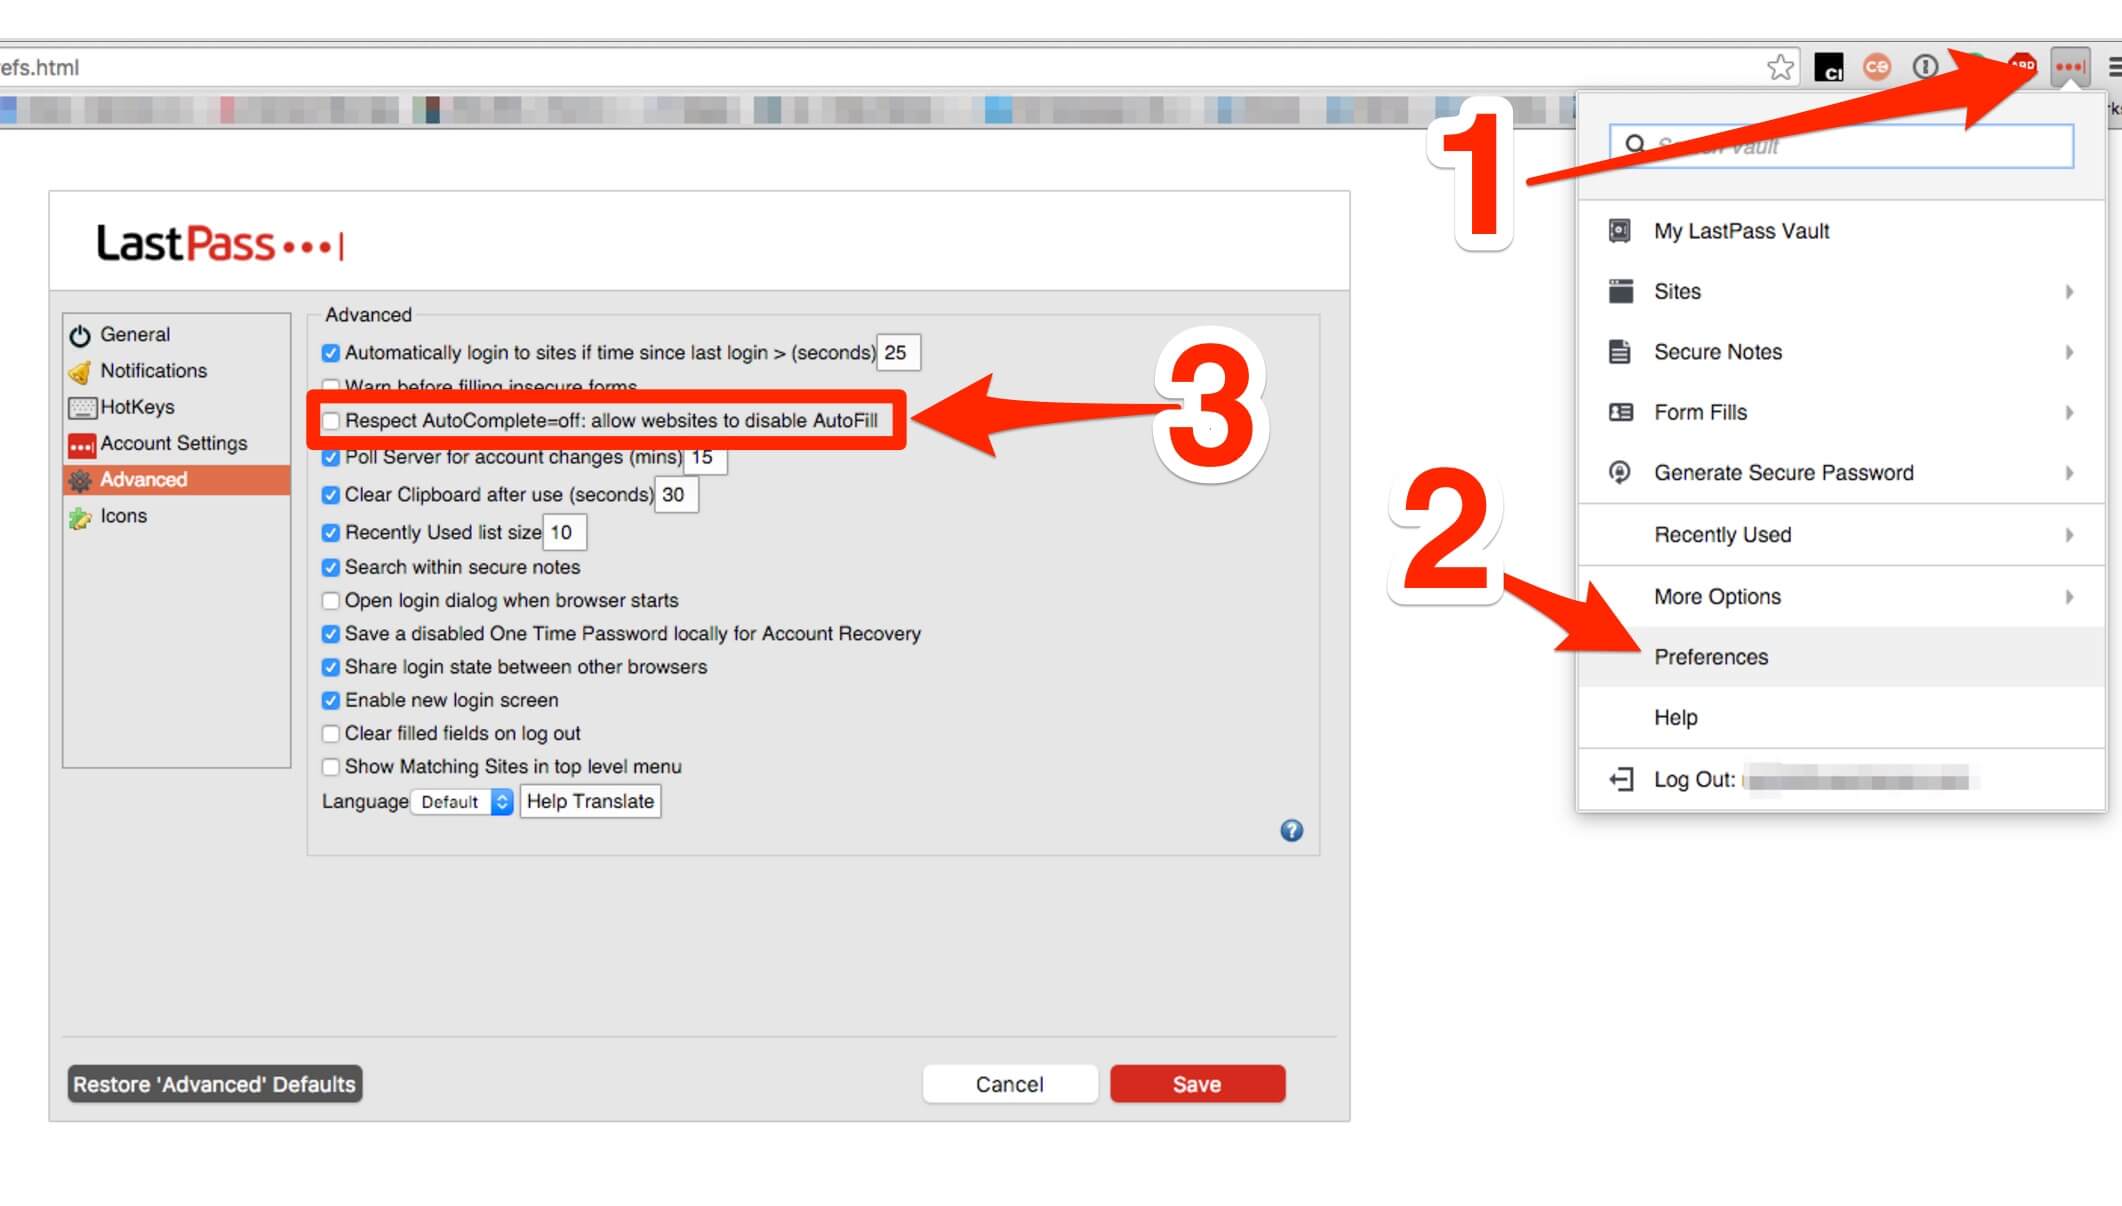Click the Icons puzzle icon

pos(80,517)
